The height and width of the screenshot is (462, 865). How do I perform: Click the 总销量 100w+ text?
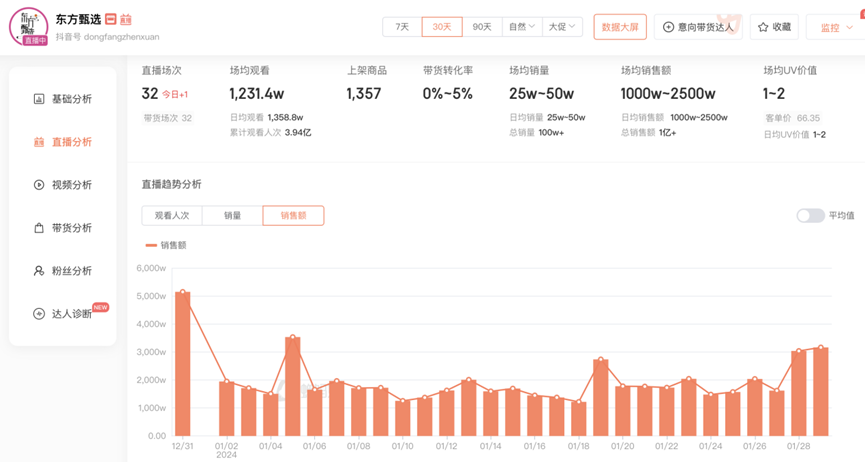click(537, 132)
